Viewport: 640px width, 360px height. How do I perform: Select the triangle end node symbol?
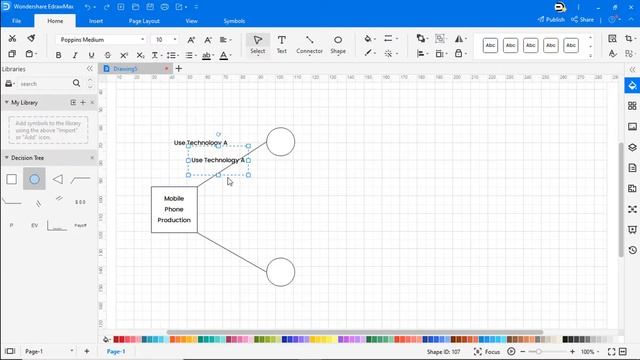pyautogui.click(x=58, y=179)
